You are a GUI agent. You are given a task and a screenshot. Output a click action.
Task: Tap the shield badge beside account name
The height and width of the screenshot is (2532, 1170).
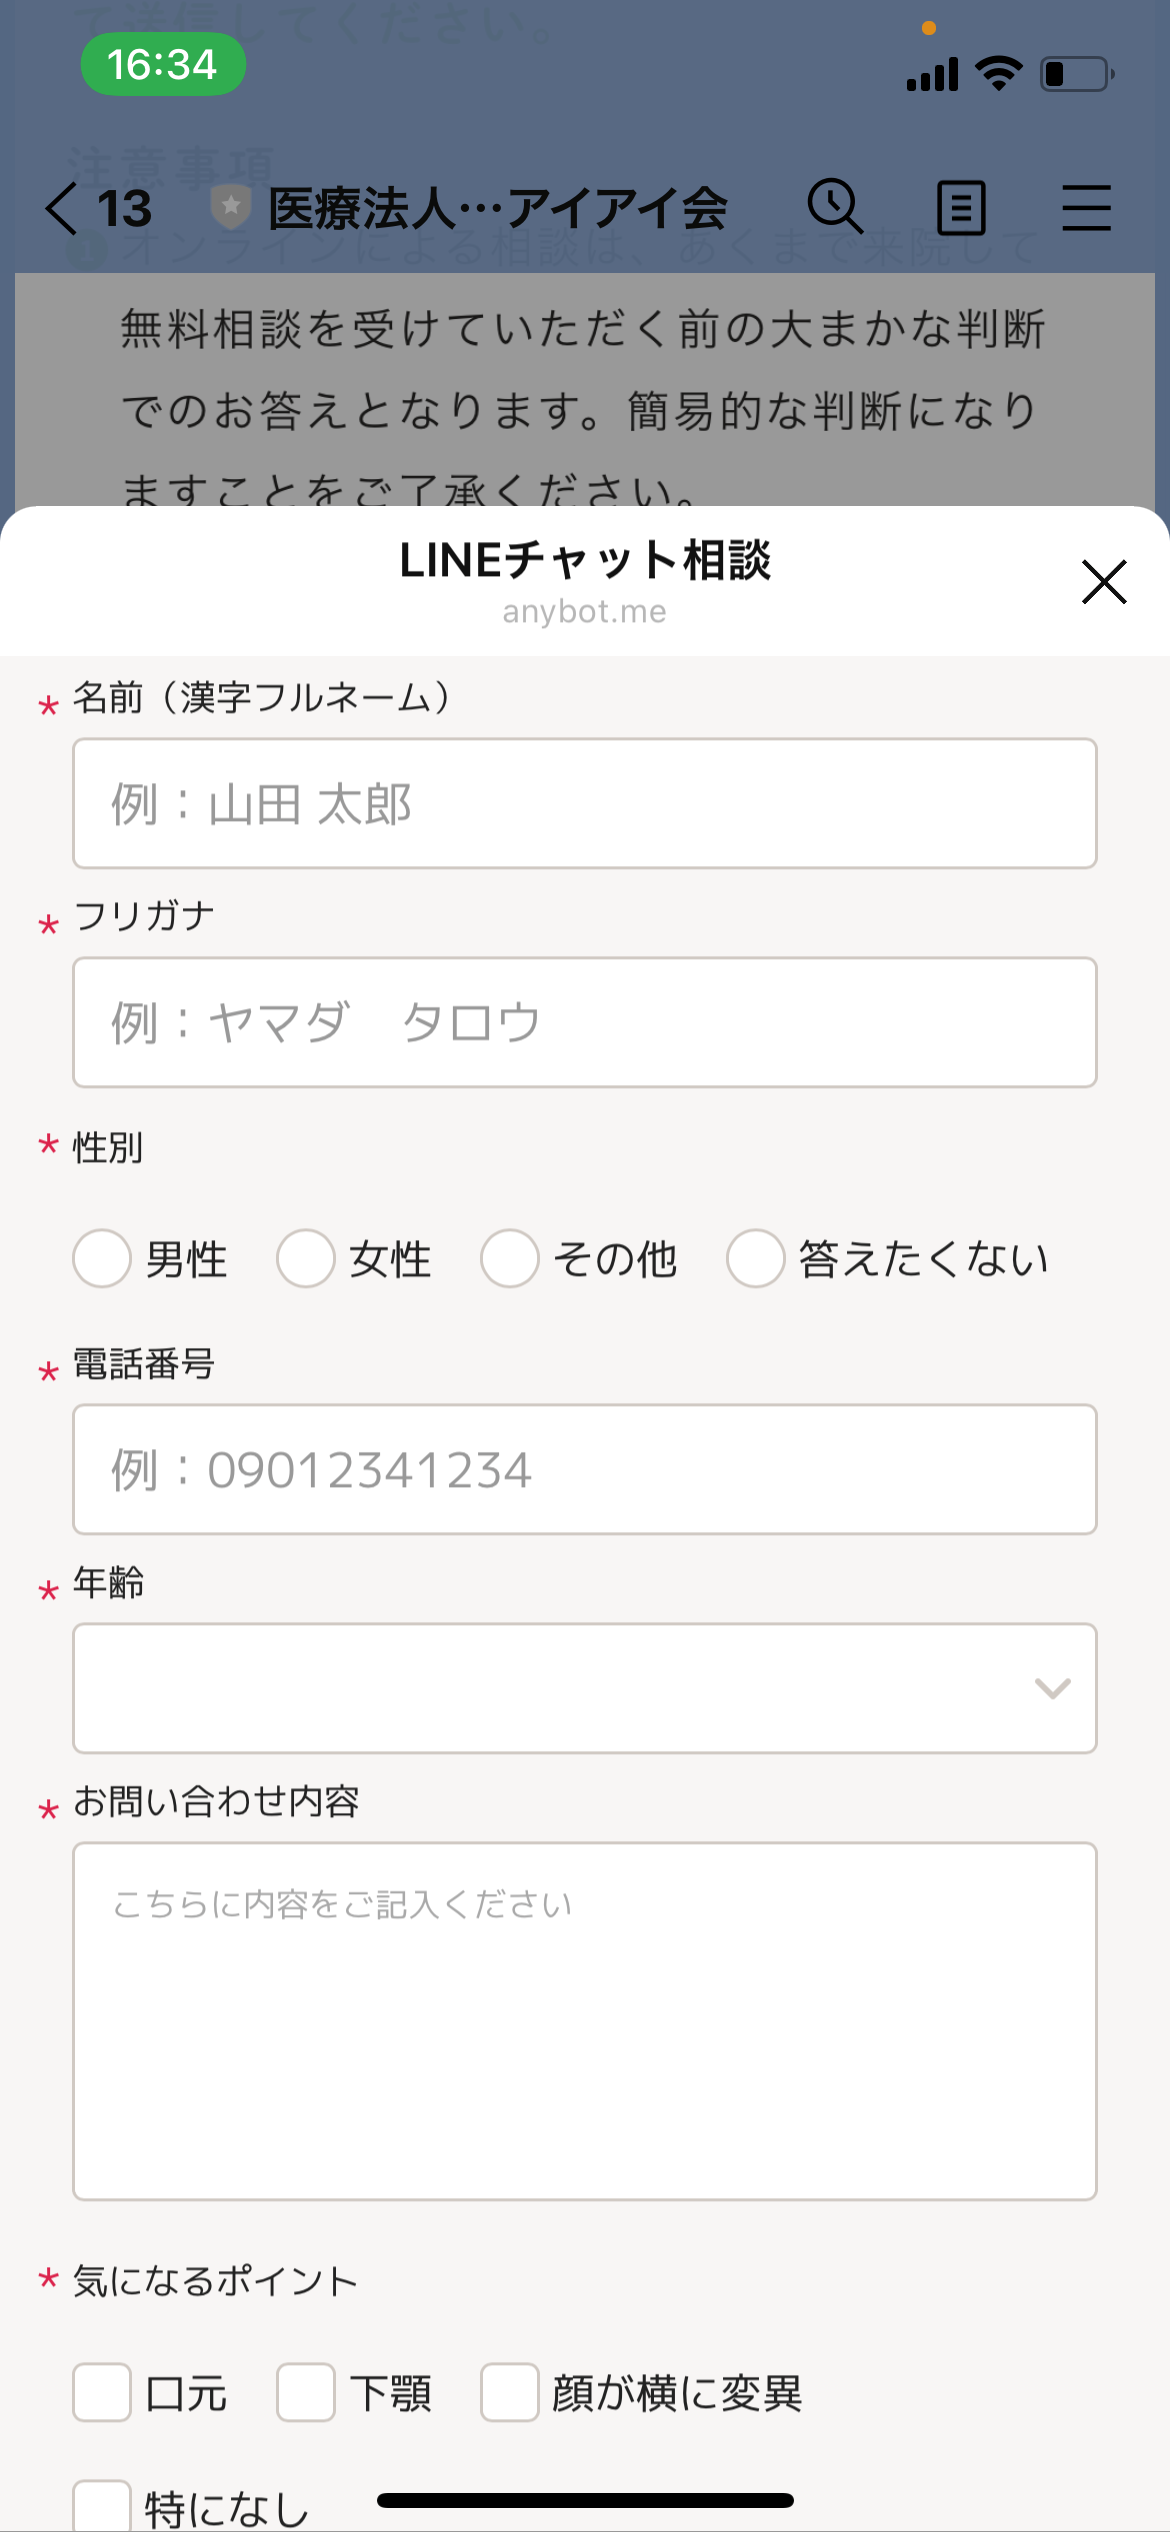tap(231, 207)
